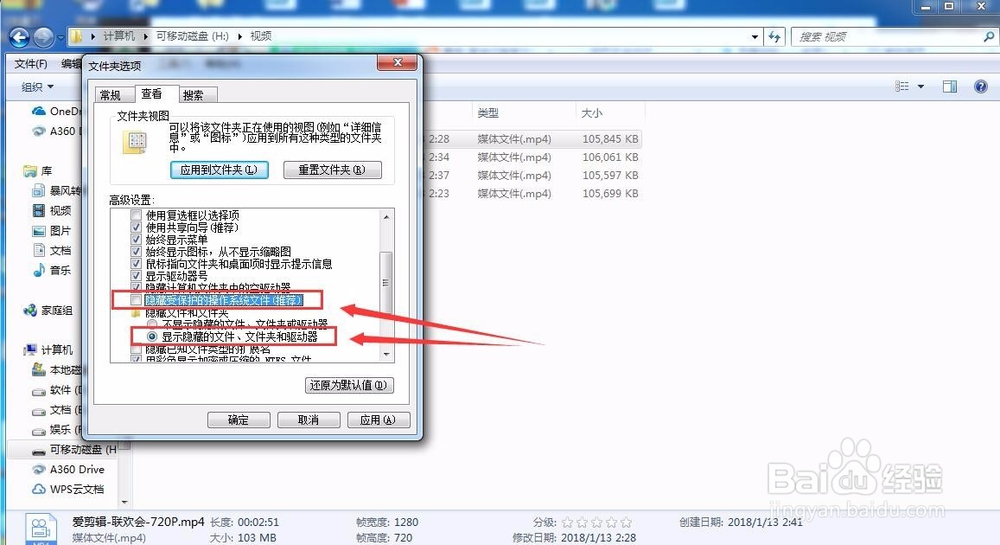The image size is (1000, 545).
Task: Click 重置文件夹(R) button
Action: point(332,170)
